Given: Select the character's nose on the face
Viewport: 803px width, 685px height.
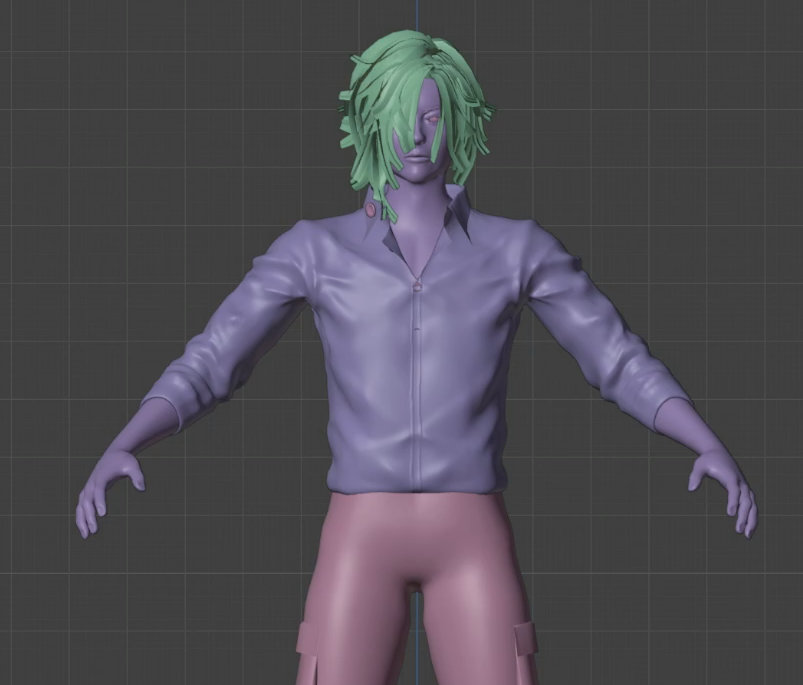Looking at the screenshot, I should (419, 134).
